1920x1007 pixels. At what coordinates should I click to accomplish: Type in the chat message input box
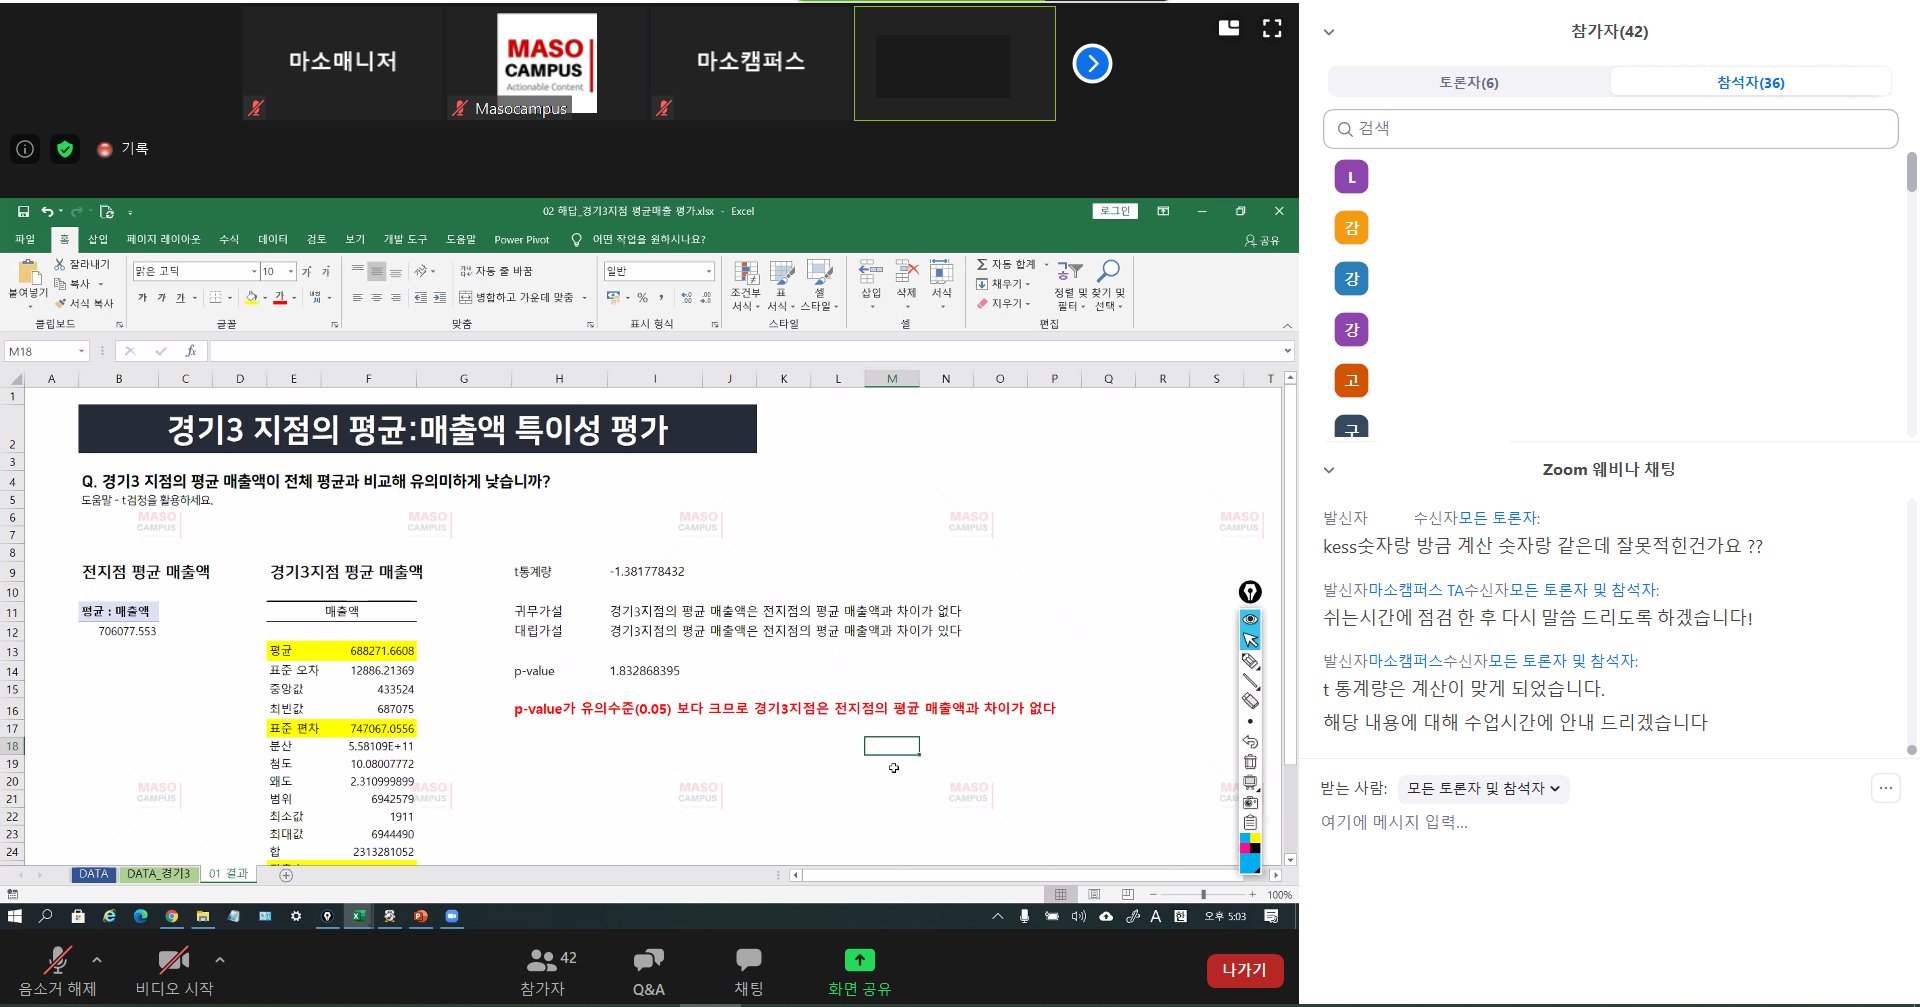pyautogui.click(x=1600, y=822)
